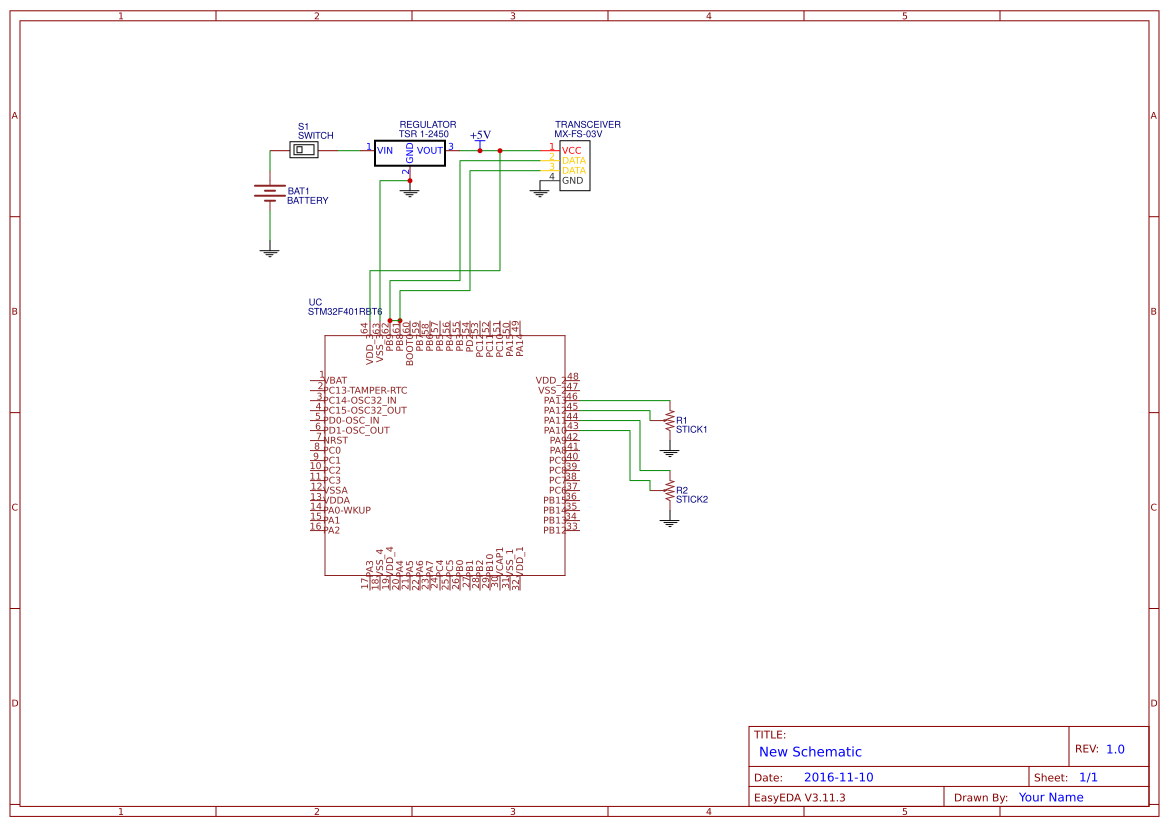1169x827 pixels.
Task: Click the ground symbol below the regulator
Action: point(409,190)
